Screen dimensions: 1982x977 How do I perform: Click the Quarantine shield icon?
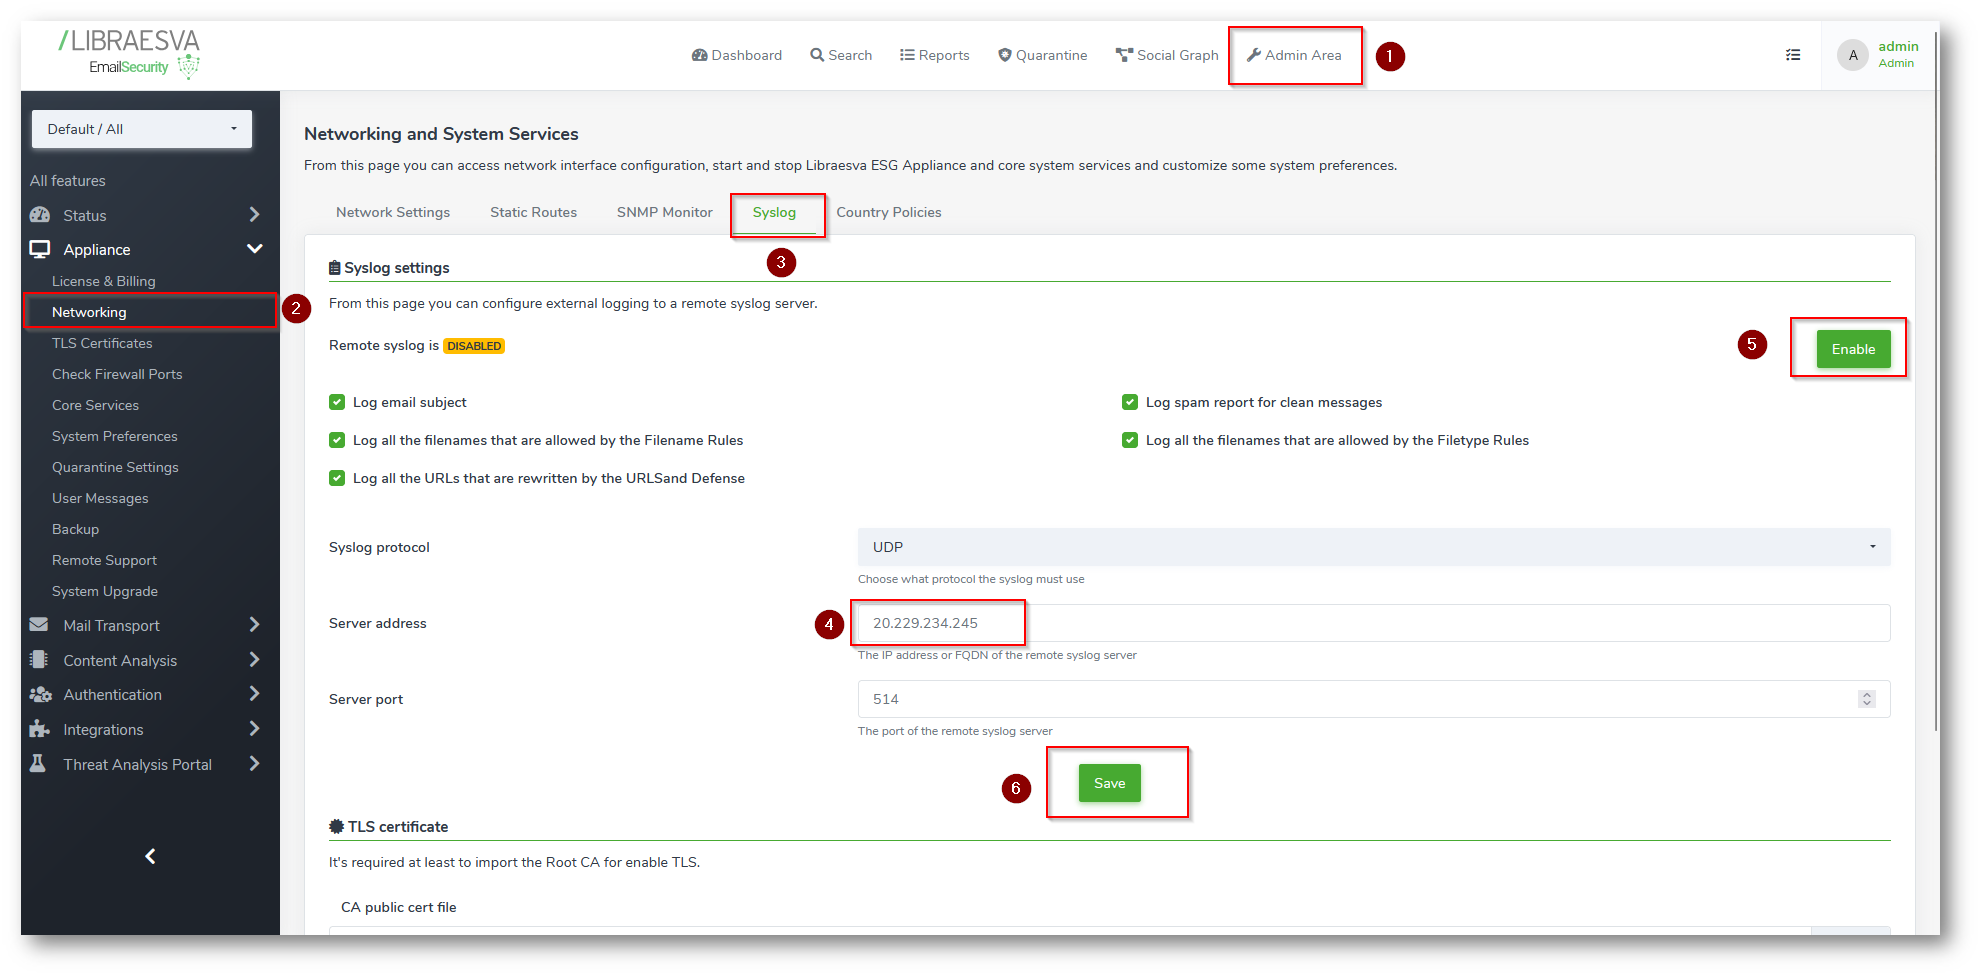coord(1005,55)
